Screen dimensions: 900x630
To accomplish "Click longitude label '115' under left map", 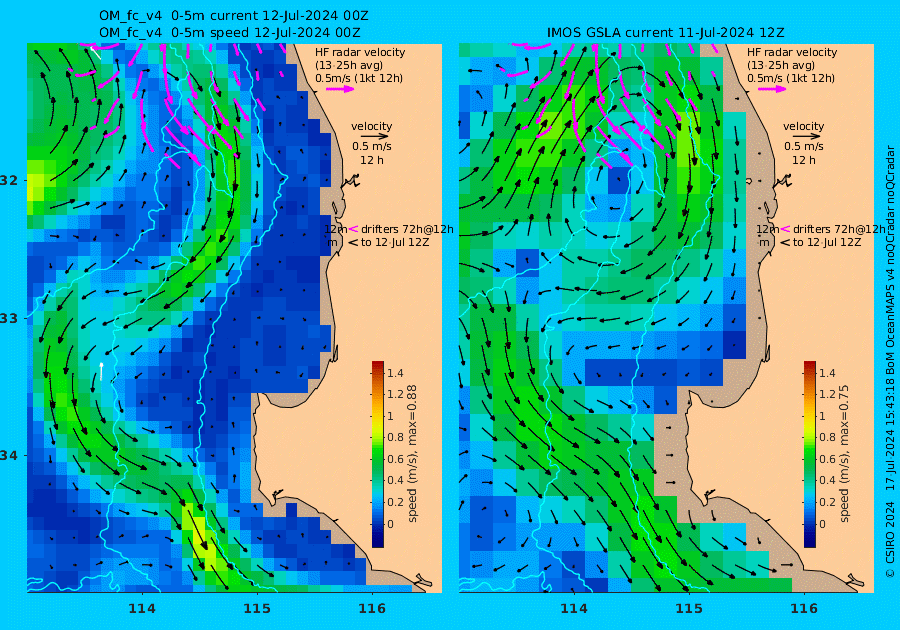I will pyautogui.click(x=257, y=609).
